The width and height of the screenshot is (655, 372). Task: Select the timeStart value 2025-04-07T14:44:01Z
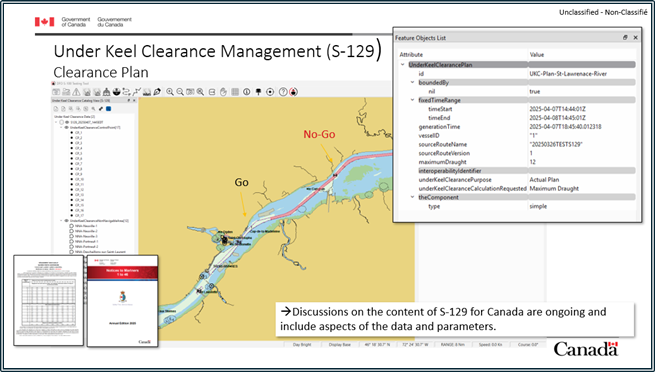[x=558, y=109]
